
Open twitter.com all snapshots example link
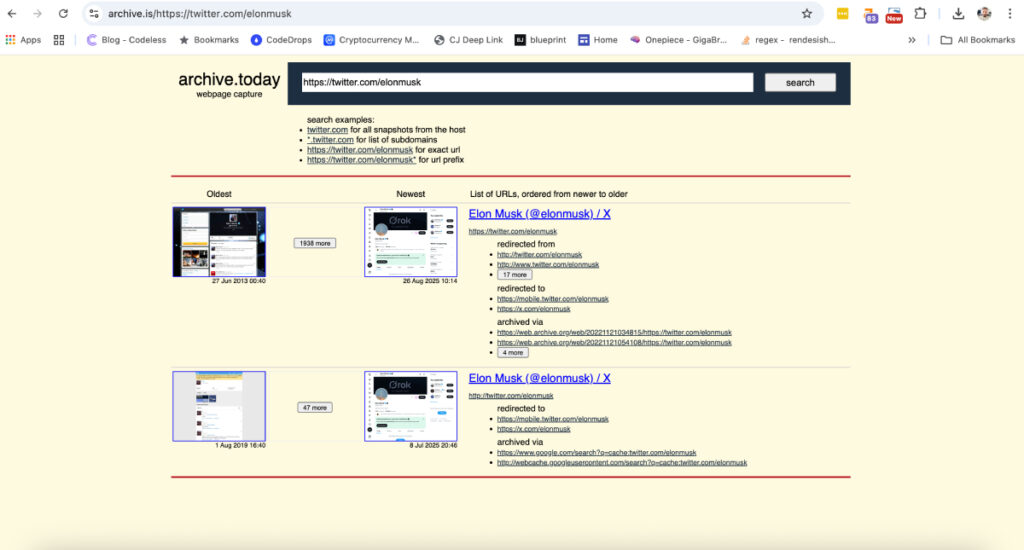(x=327, y=130)
